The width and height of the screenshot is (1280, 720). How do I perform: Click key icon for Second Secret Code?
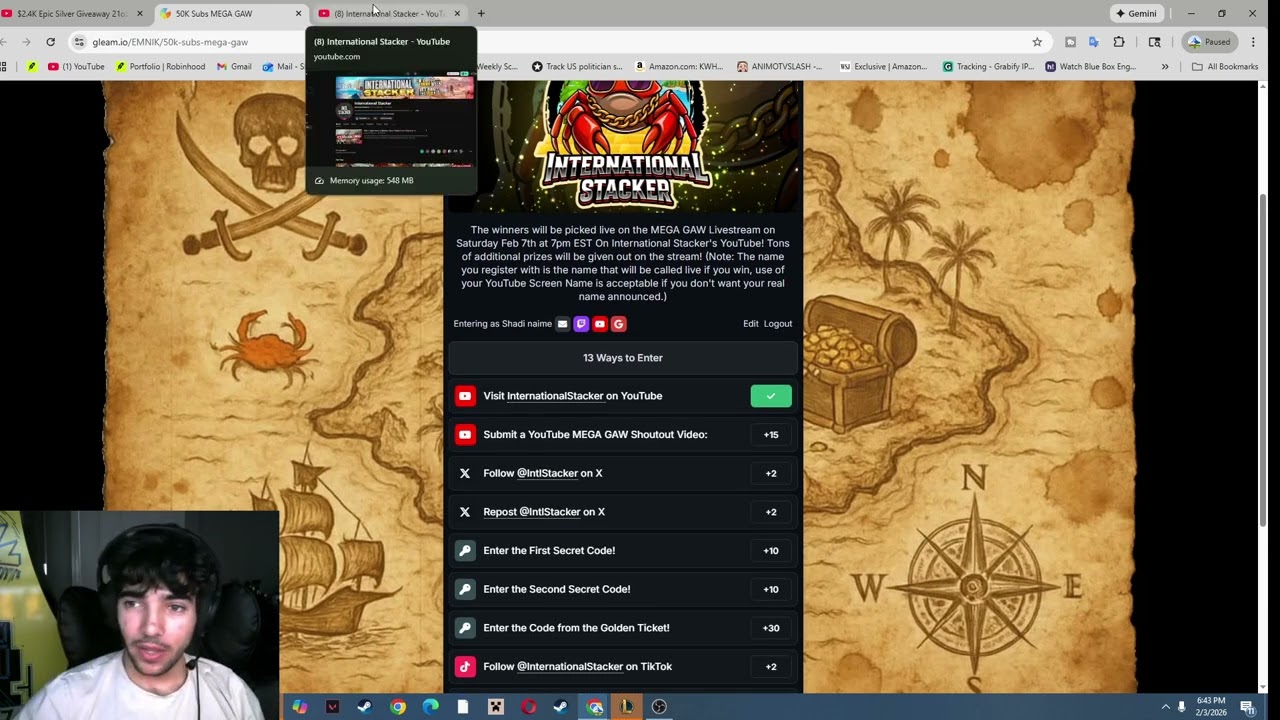(465, 589)
